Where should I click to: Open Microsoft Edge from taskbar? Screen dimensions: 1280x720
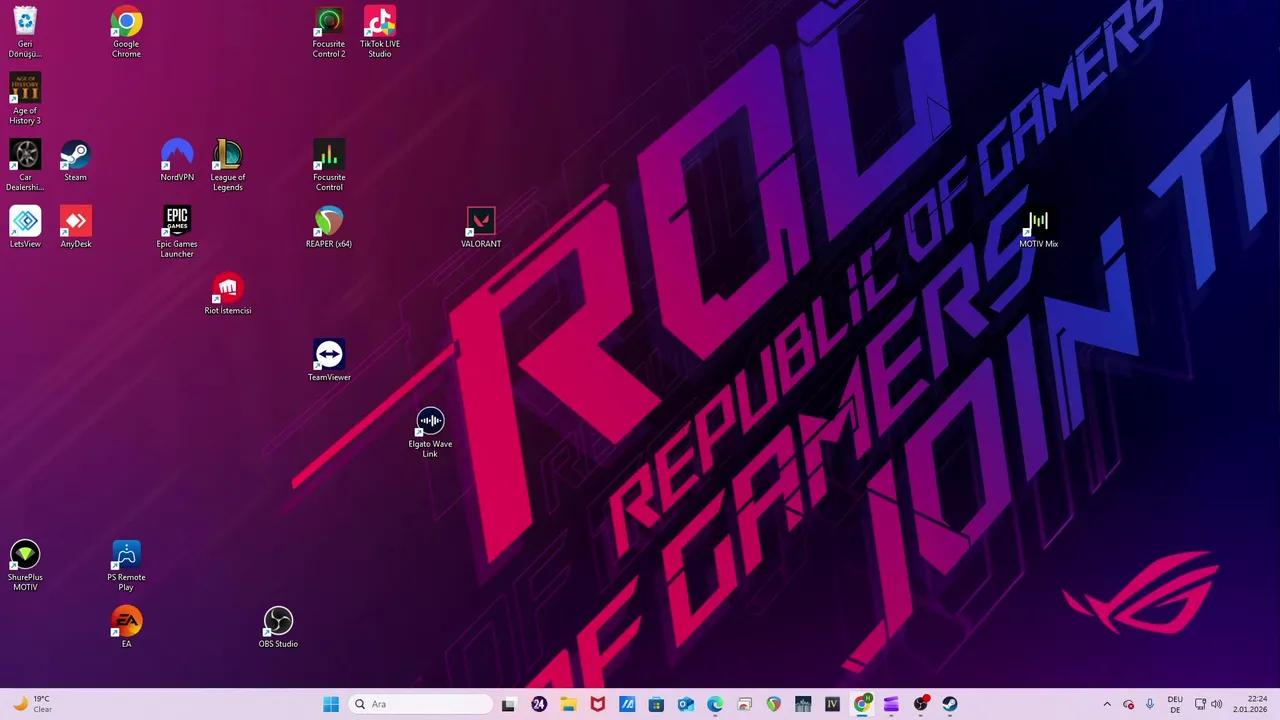(x=715, y=704)
